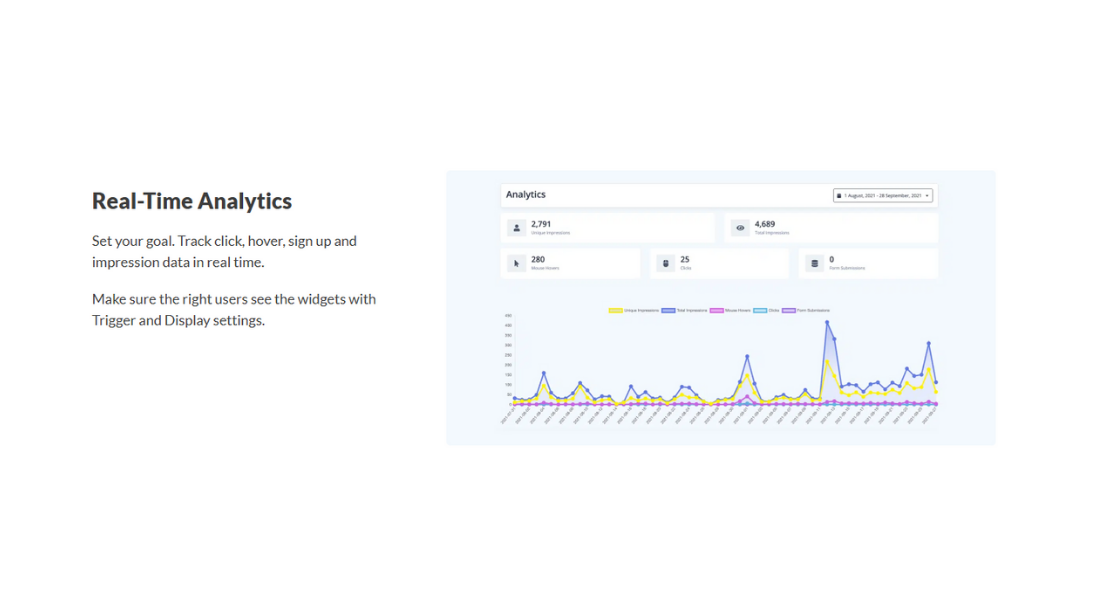1100x600 pixels.
Task: Click the yellow Unique Impressions color swatch
Action: [615, 310]
